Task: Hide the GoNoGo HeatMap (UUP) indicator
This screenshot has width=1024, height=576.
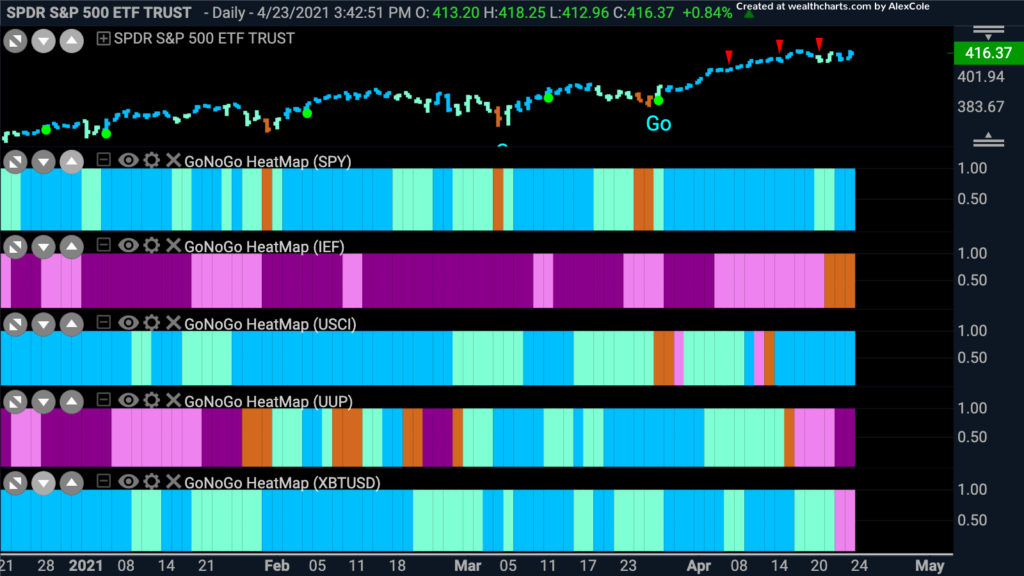Action: (x=128, y=400)
